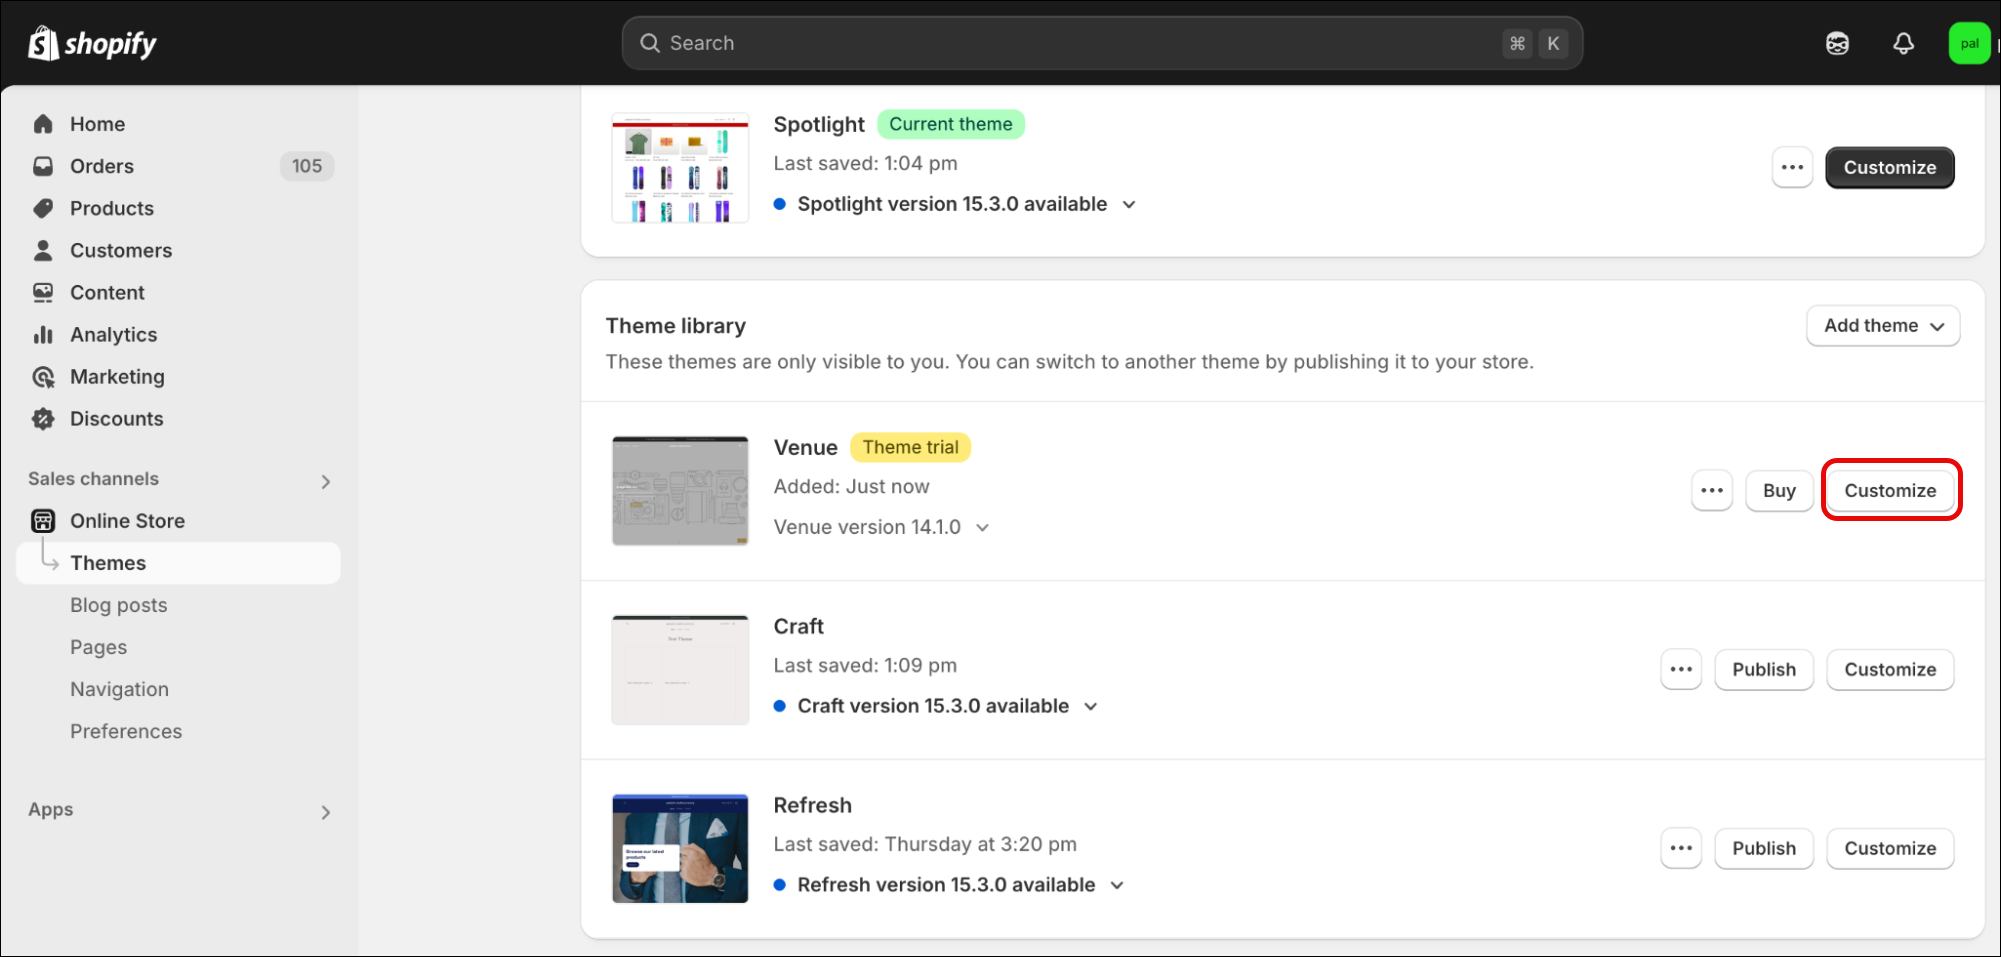Image resolution: width=2001 pixels, height=957 pixels.
Task: Click the Content icon in sidebar
Action: point(43,292)
